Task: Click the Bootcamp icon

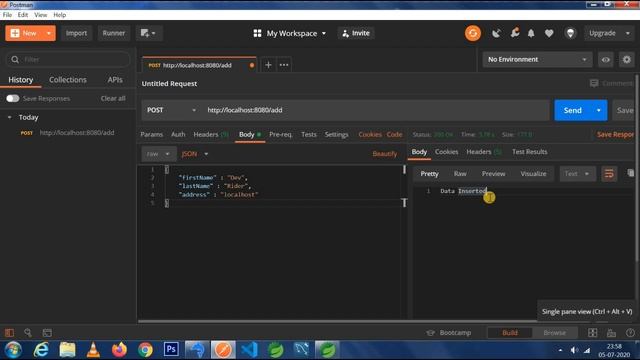Action: pos(430,333)
